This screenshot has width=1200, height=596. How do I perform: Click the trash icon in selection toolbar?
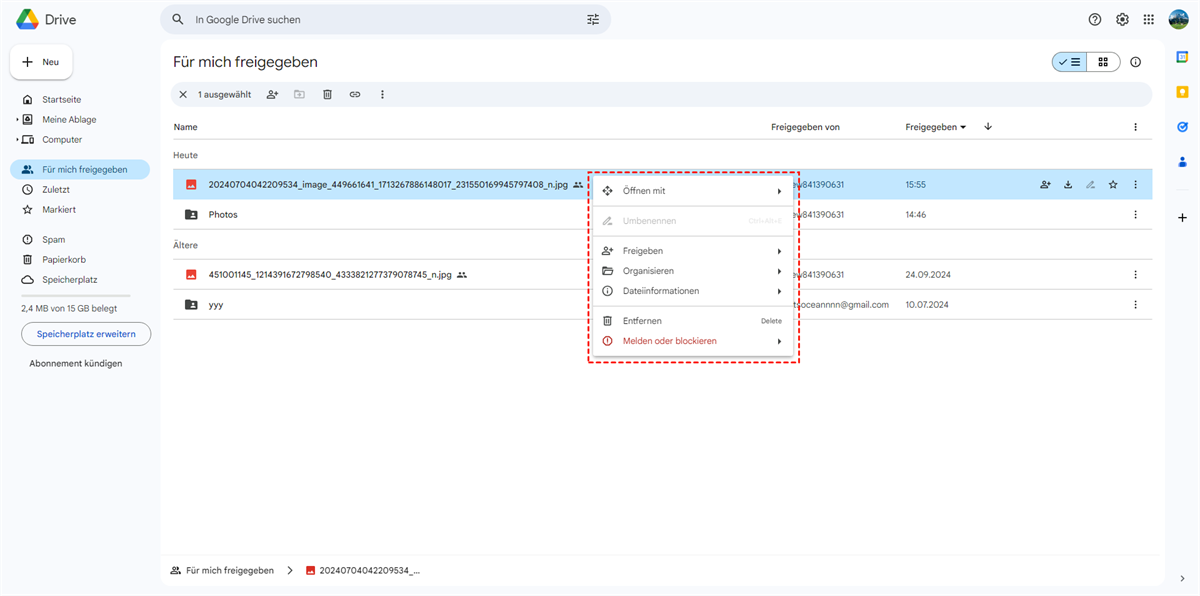[327, 95]
